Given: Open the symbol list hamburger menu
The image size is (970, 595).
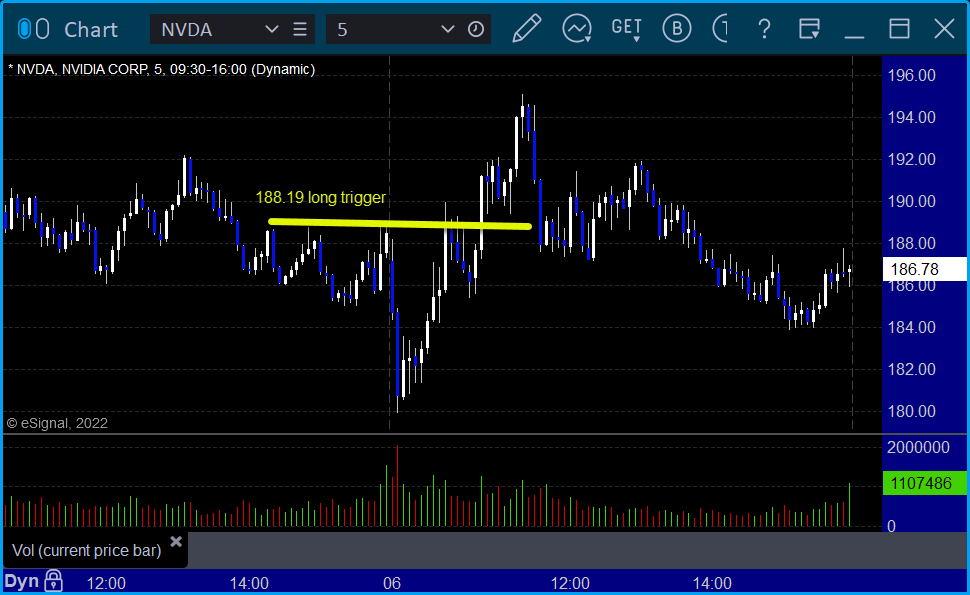Looking at the screenshot, I should tap(300, 29).
